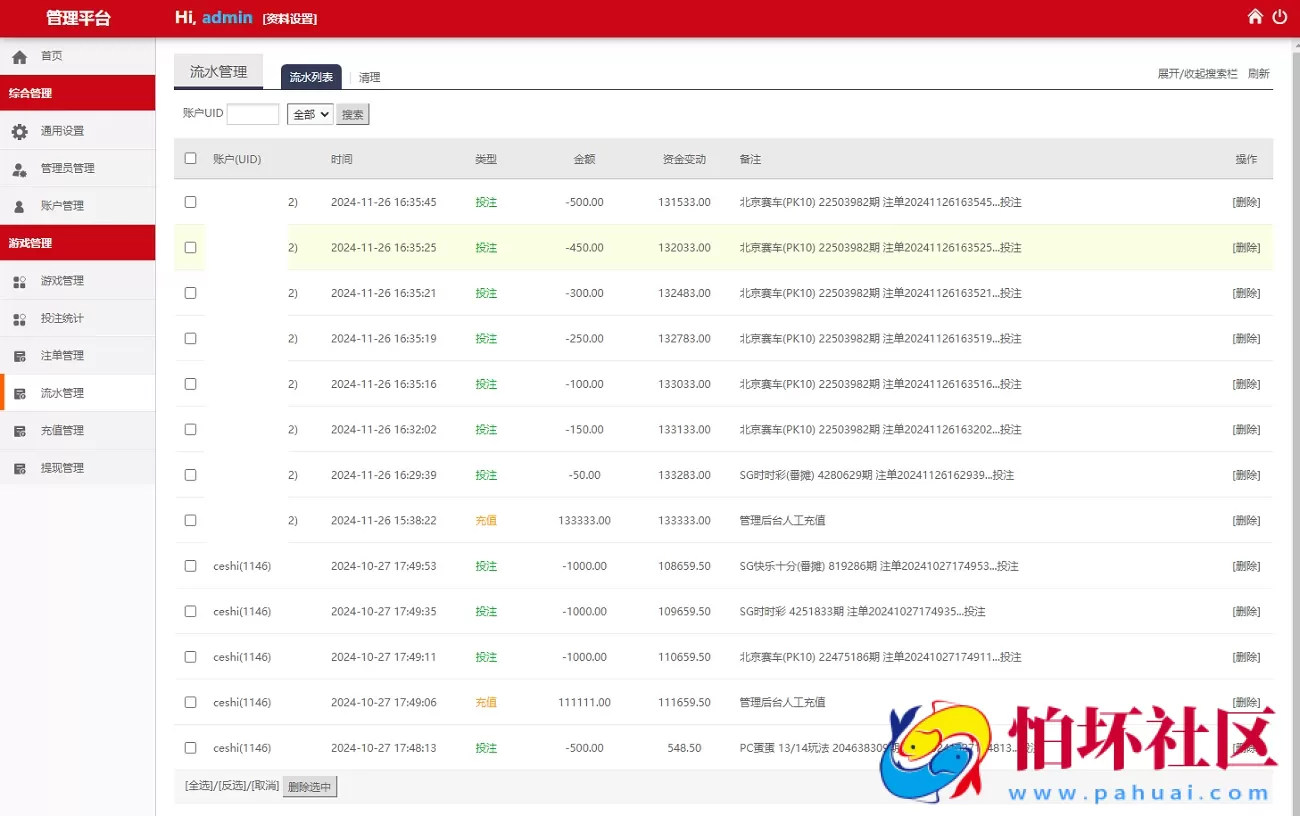Click the gear icon beside 通用设置

pyautogui.click(x=19, y=131)
